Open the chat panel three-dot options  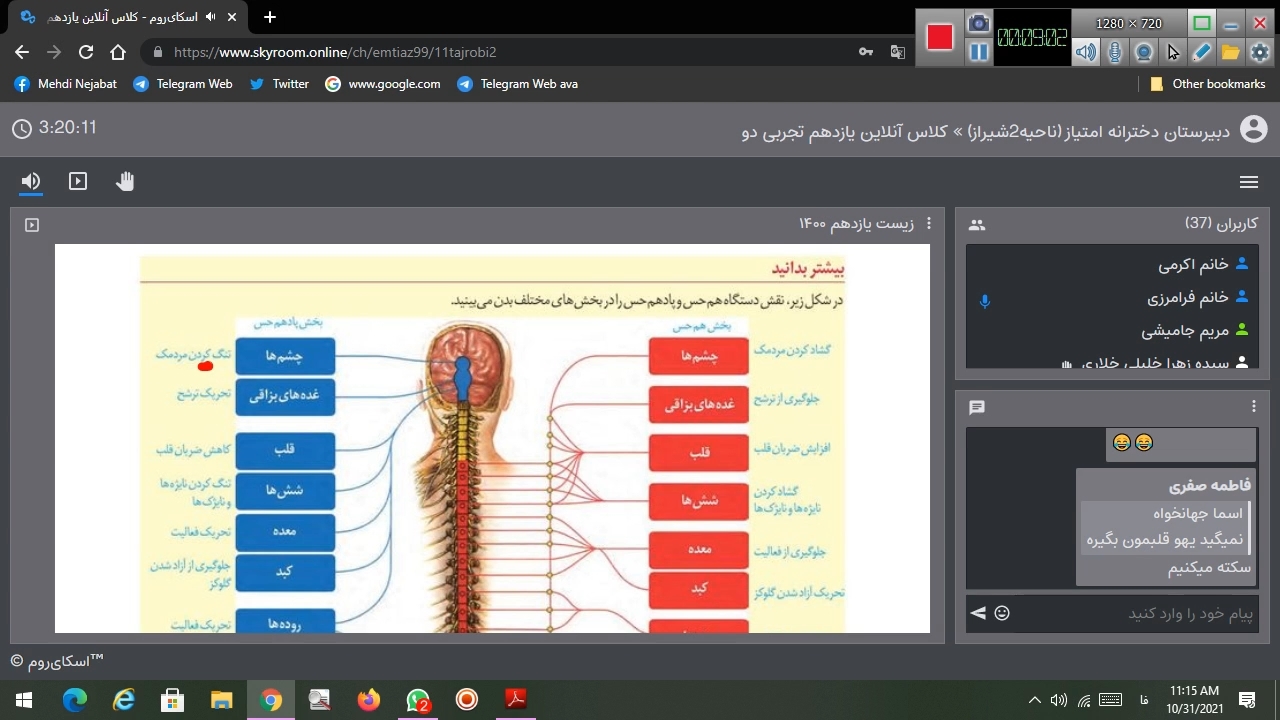pyautogui.click(x=1254, y=406)
